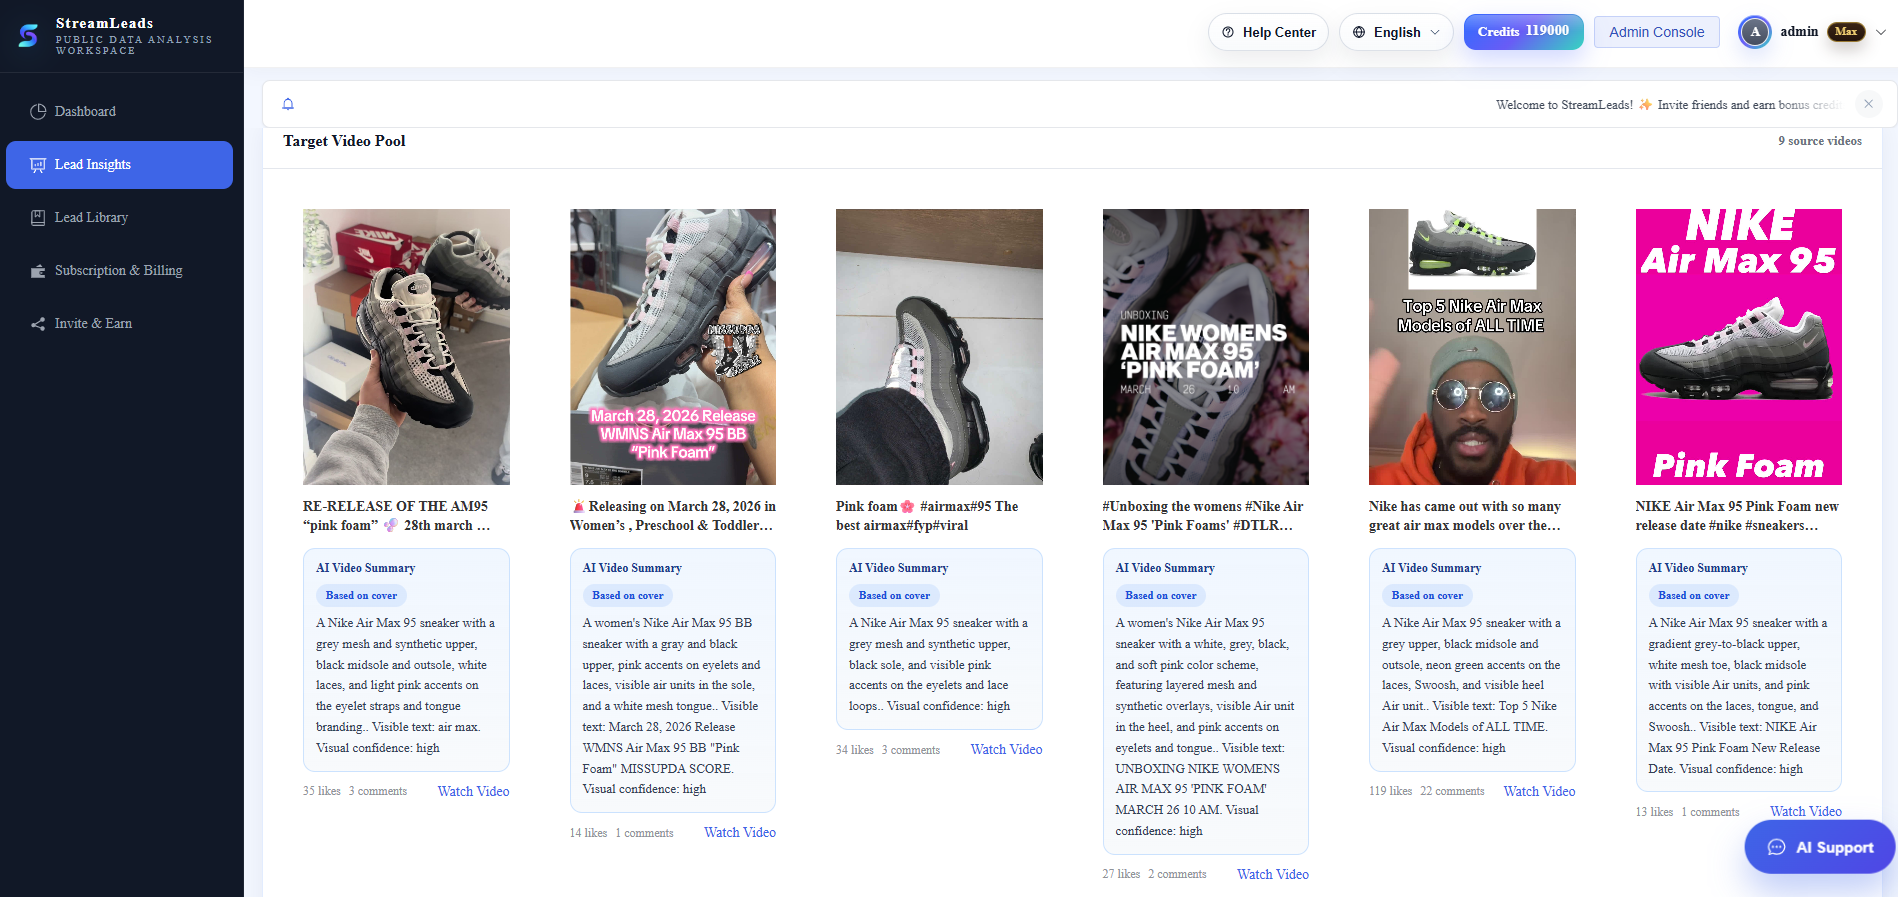Dismiss the welcome banner with X
This screenshot has height=897, width=1898.
pyautogui.click(x=1868, y=104)
